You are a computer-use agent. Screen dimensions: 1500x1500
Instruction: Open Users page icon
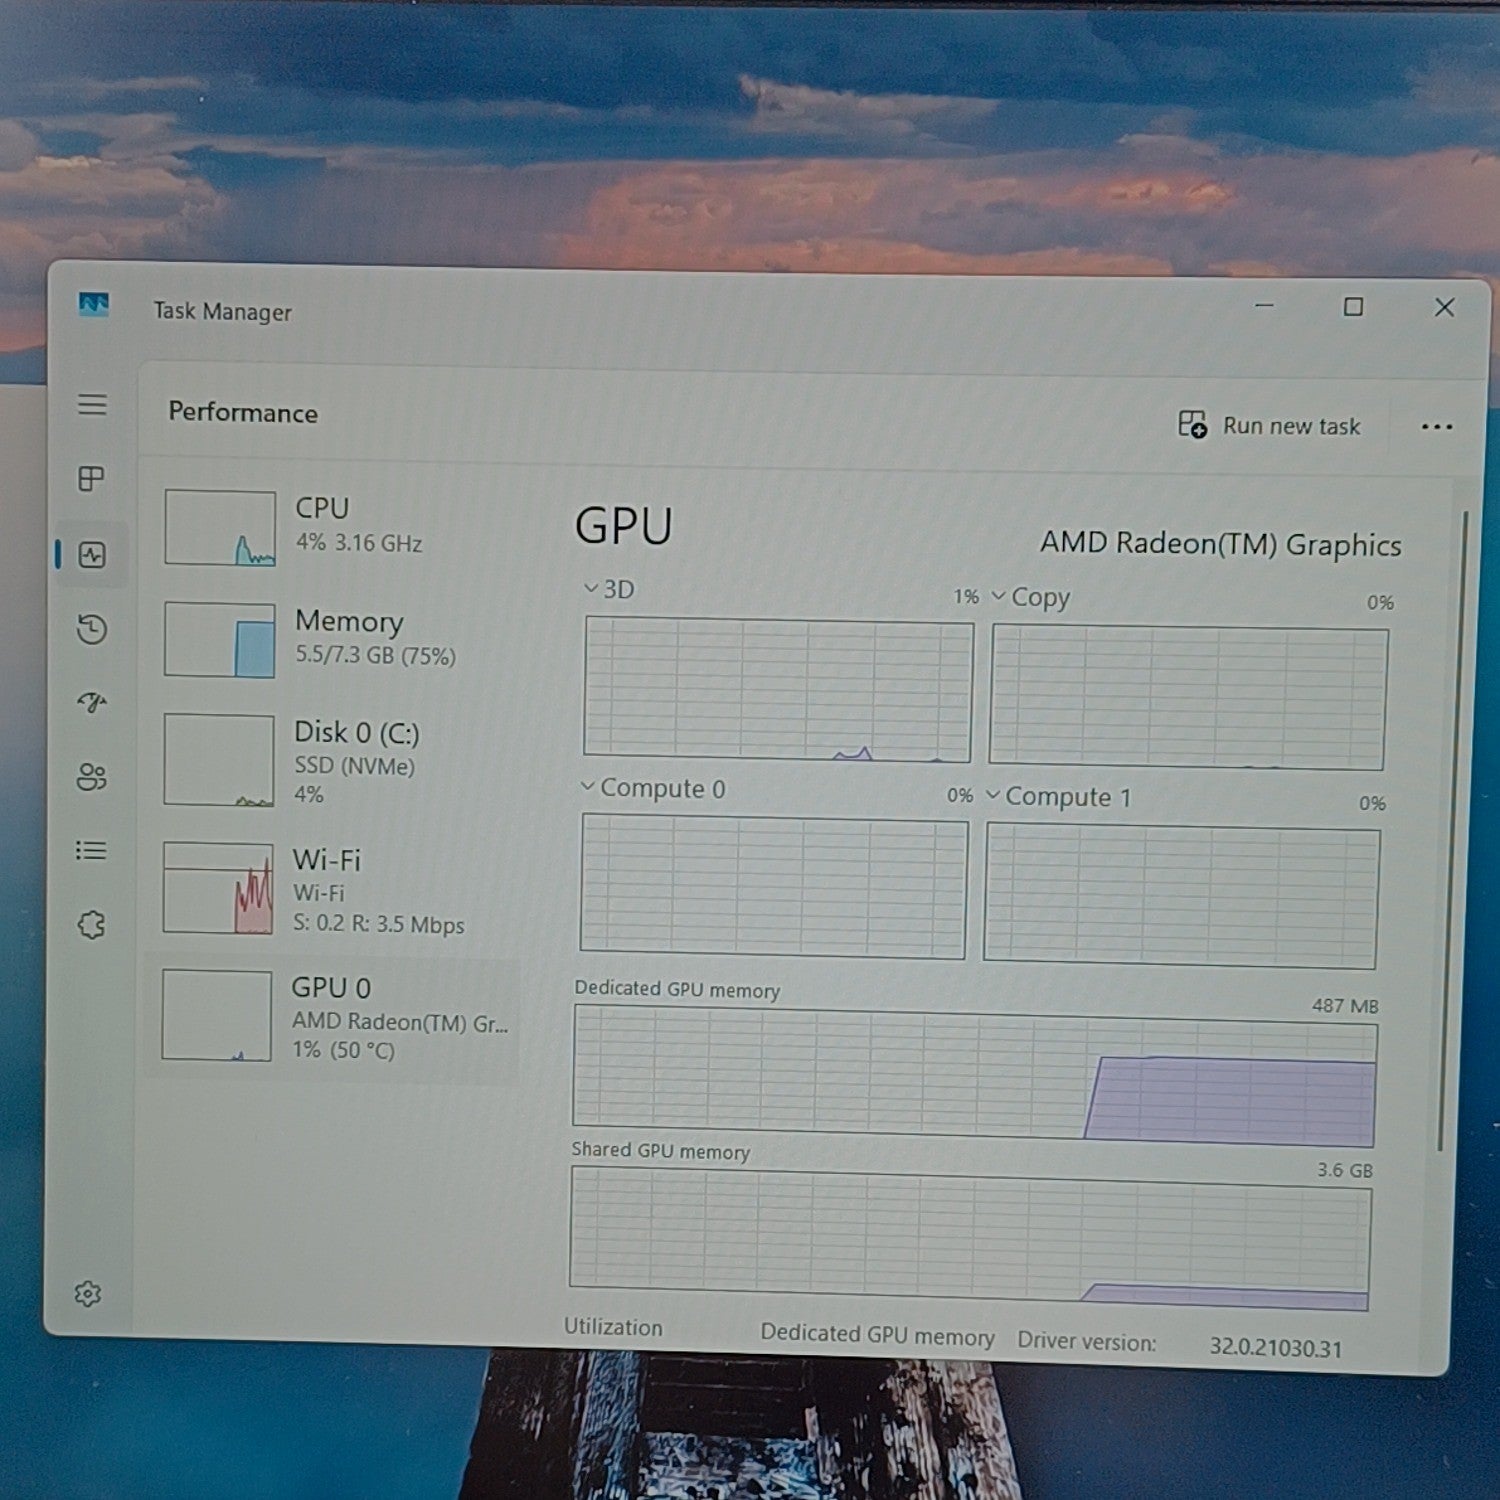[91, 777]
